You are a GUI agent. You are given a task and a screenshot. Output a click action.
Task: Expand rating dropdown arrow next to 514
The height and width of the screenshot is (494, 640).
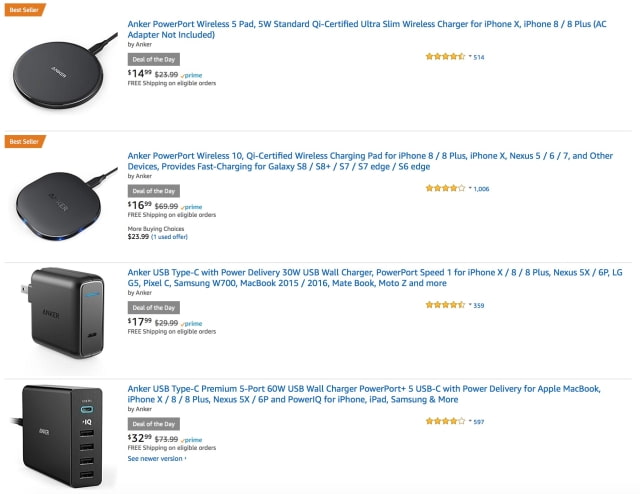tap(470, 57)
